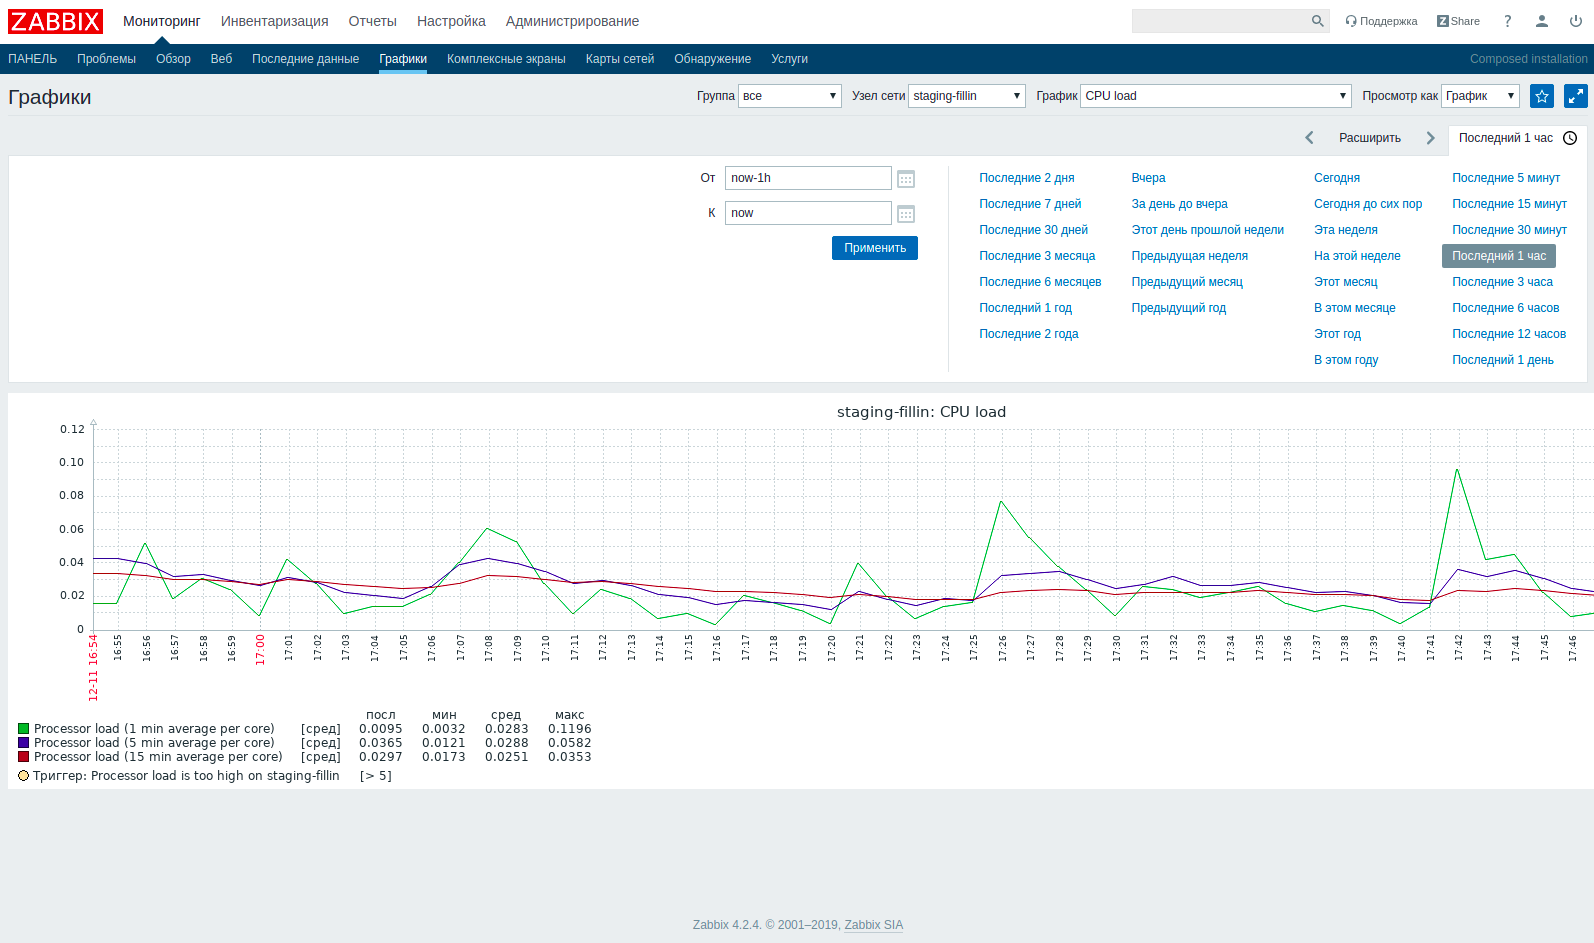The height and width of the screenshot is (943, 1594).
Task: Go to Обзор submenu
Action: 173,59
